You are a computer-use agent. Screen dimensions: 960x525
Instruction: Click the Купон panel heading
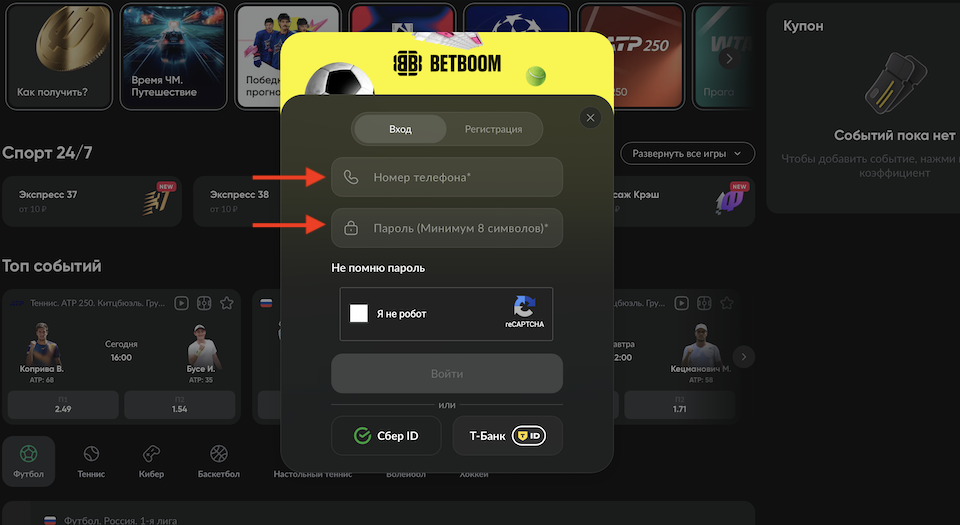[803, 26]
